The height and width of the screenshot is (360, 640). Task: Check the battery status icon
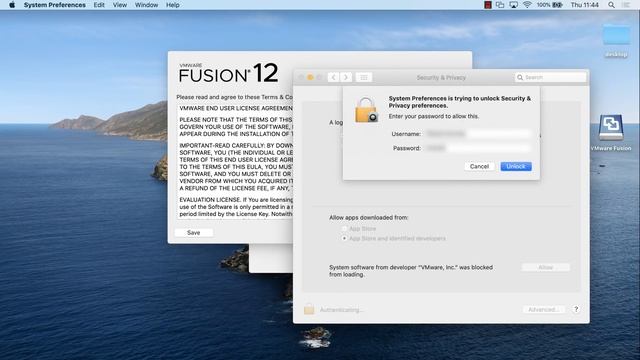click(557, 5)
